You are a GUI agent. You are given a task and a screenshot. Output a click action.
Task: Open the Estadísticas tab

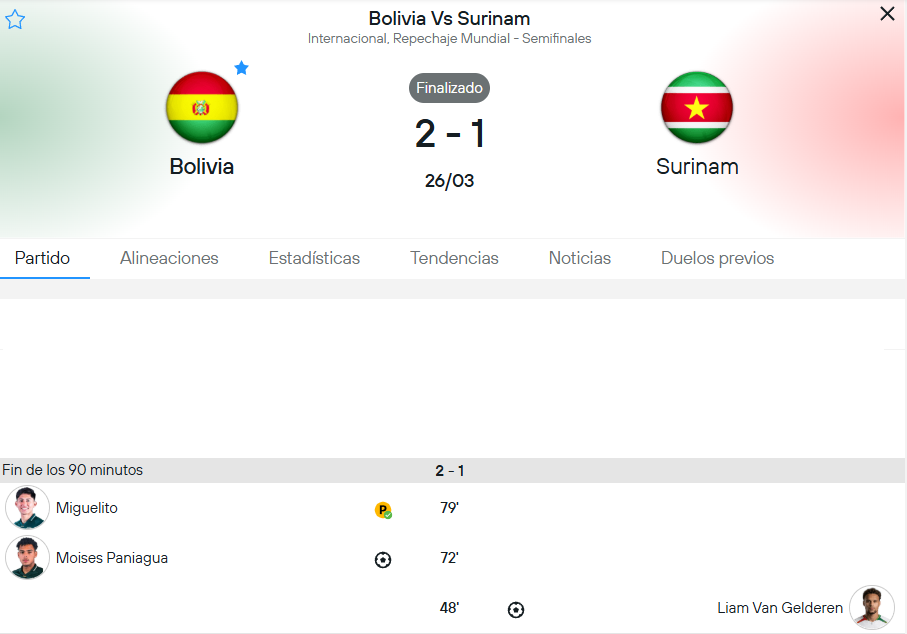[314, 258]
